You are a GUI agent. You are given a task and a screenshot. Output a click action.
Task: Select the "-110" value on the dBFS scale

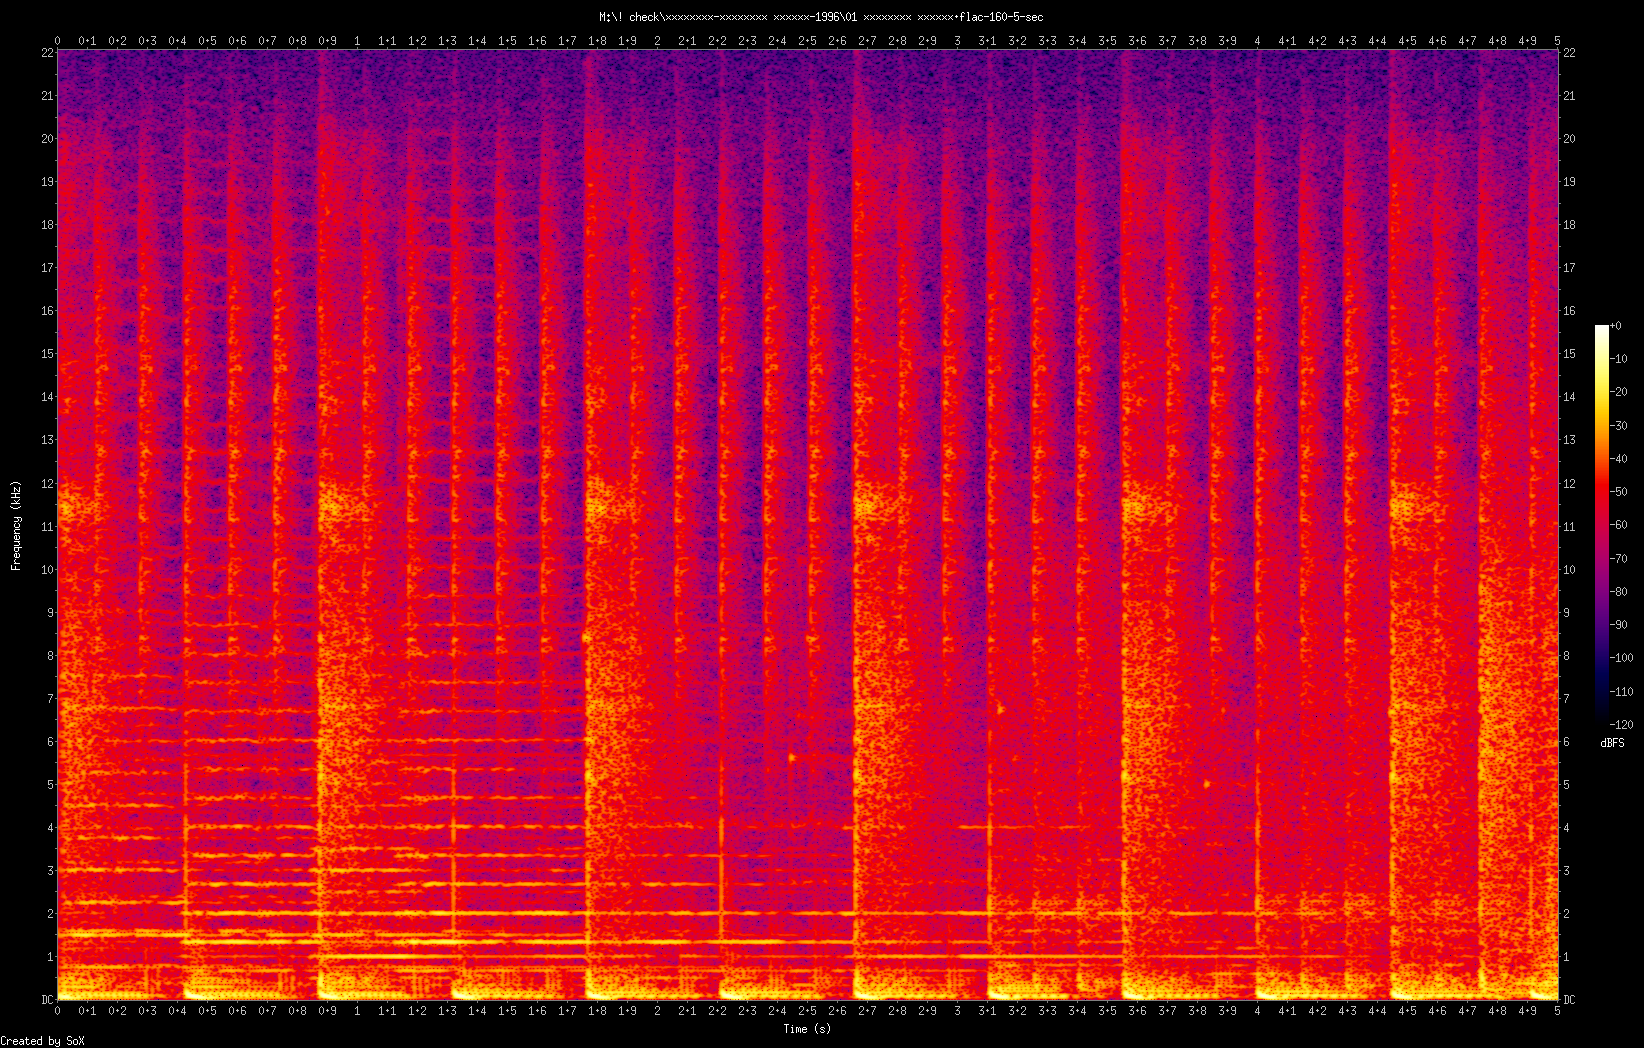1622,692
